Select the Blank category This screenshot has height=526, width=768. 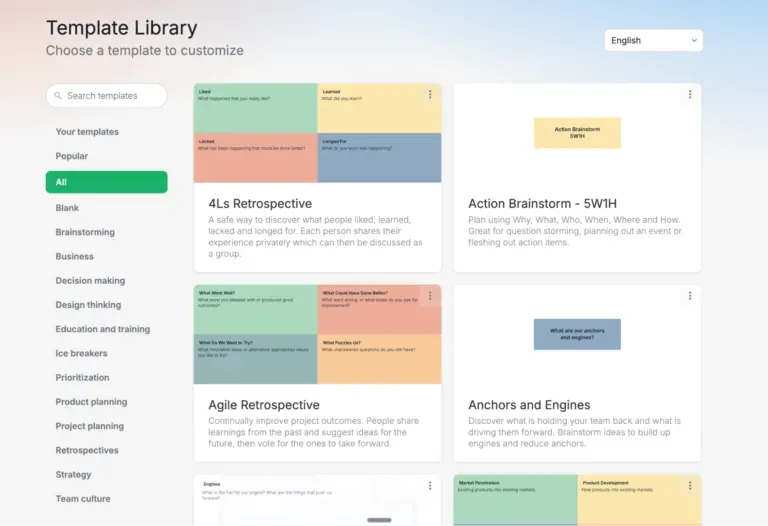[67, 208]
